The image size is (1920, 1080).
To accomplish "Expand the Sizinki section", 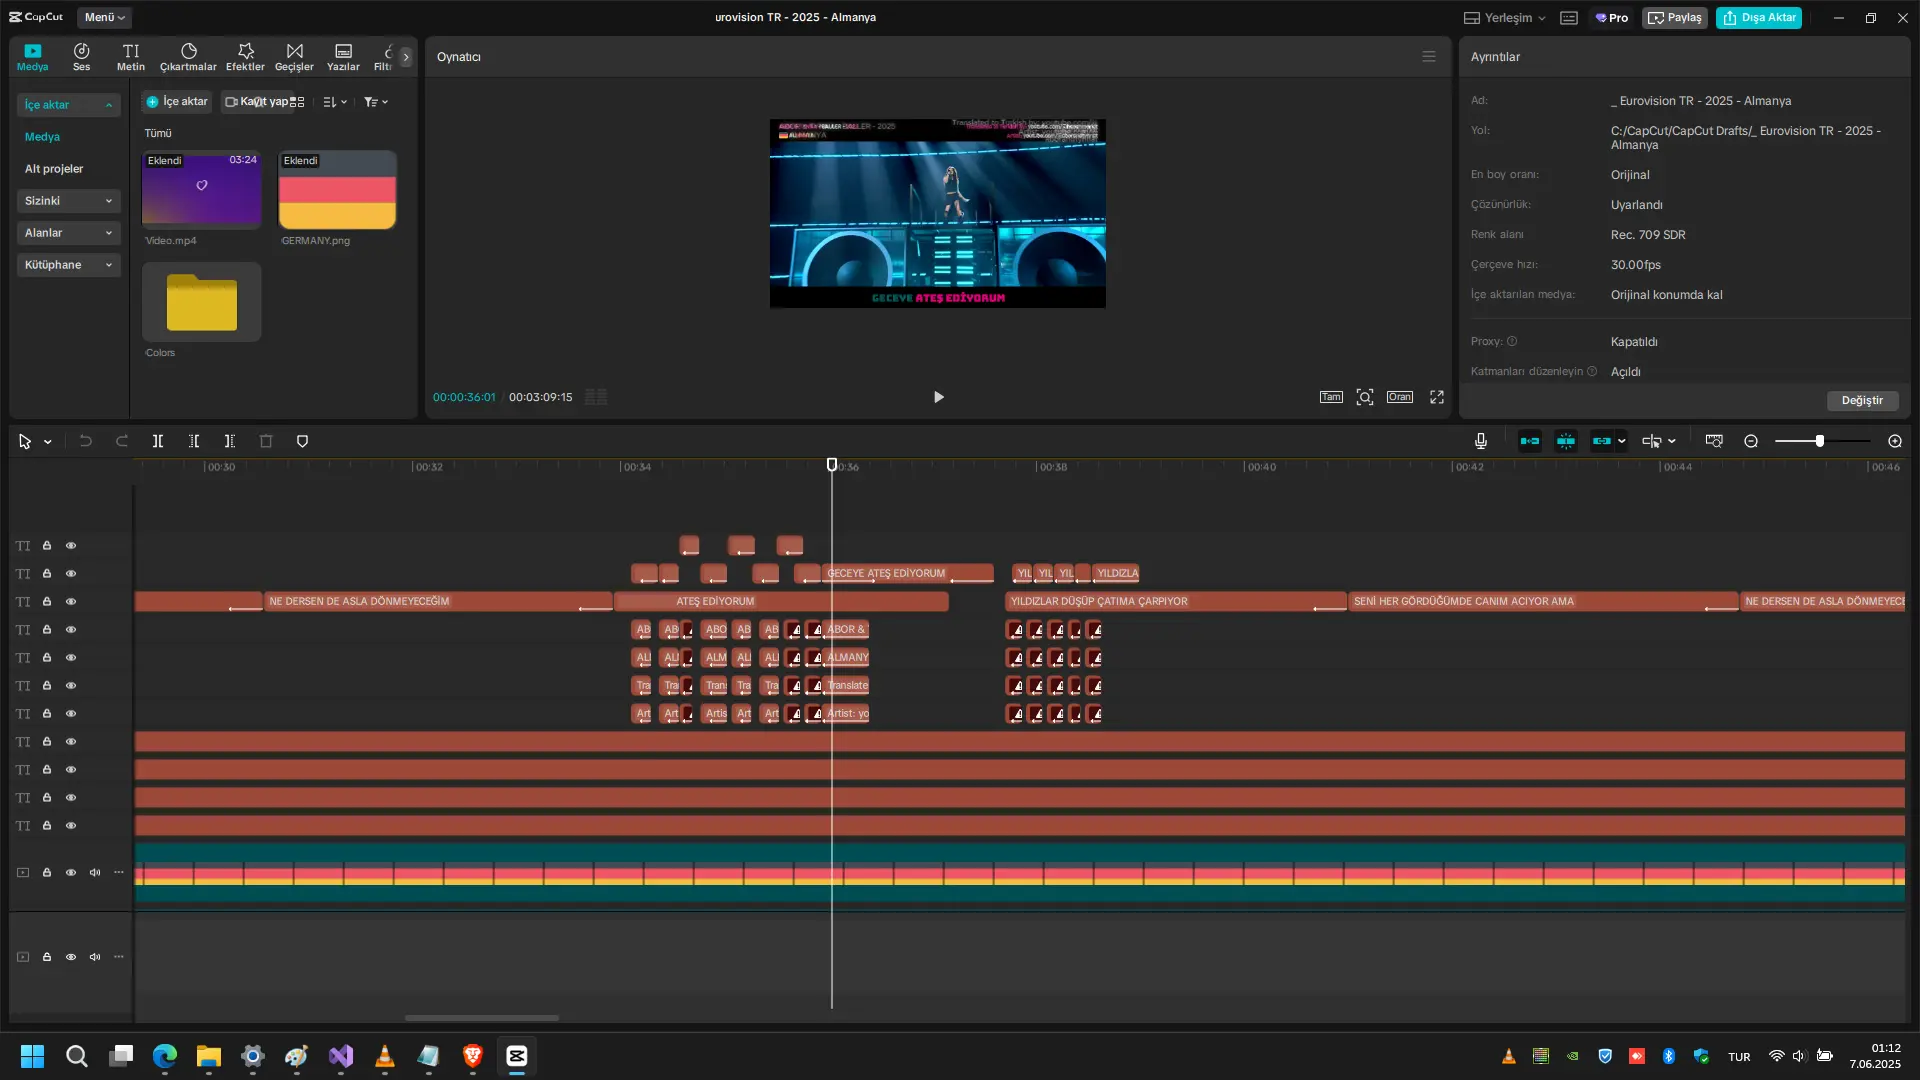I will [x=68, y=201].
